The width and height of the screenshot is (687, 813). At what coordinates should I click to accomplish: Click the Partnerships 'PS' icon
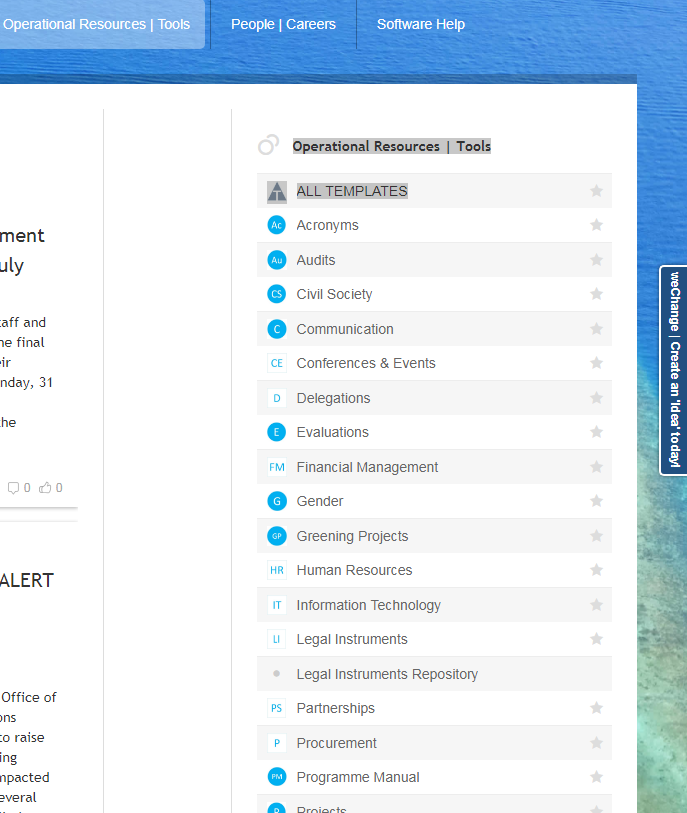pyautogui.click(x=277, y=708)
